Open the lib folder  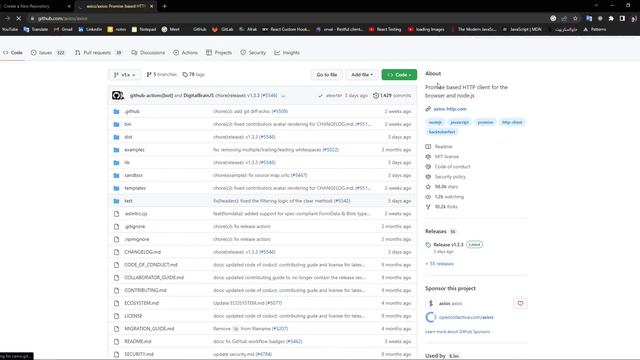[127, 162]
